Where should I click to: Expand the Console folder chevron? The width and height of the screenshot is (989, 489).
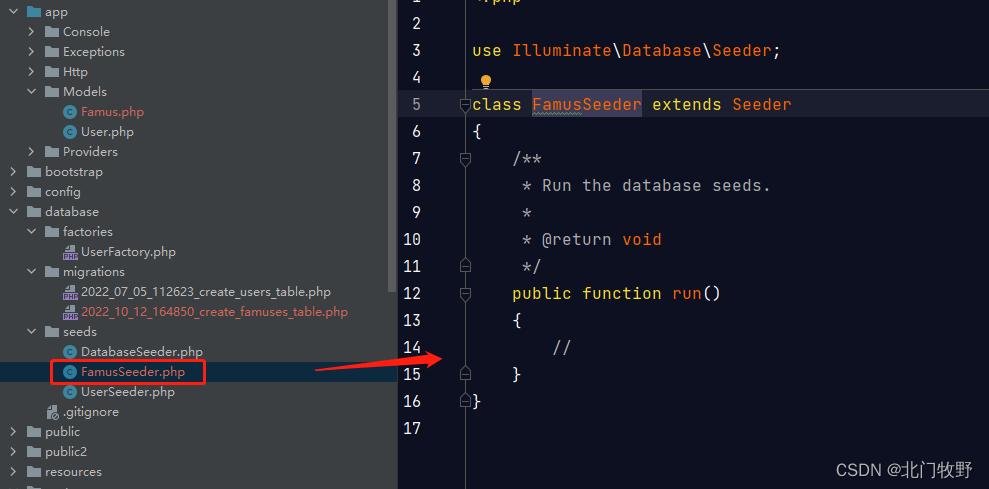pos(32,32)
